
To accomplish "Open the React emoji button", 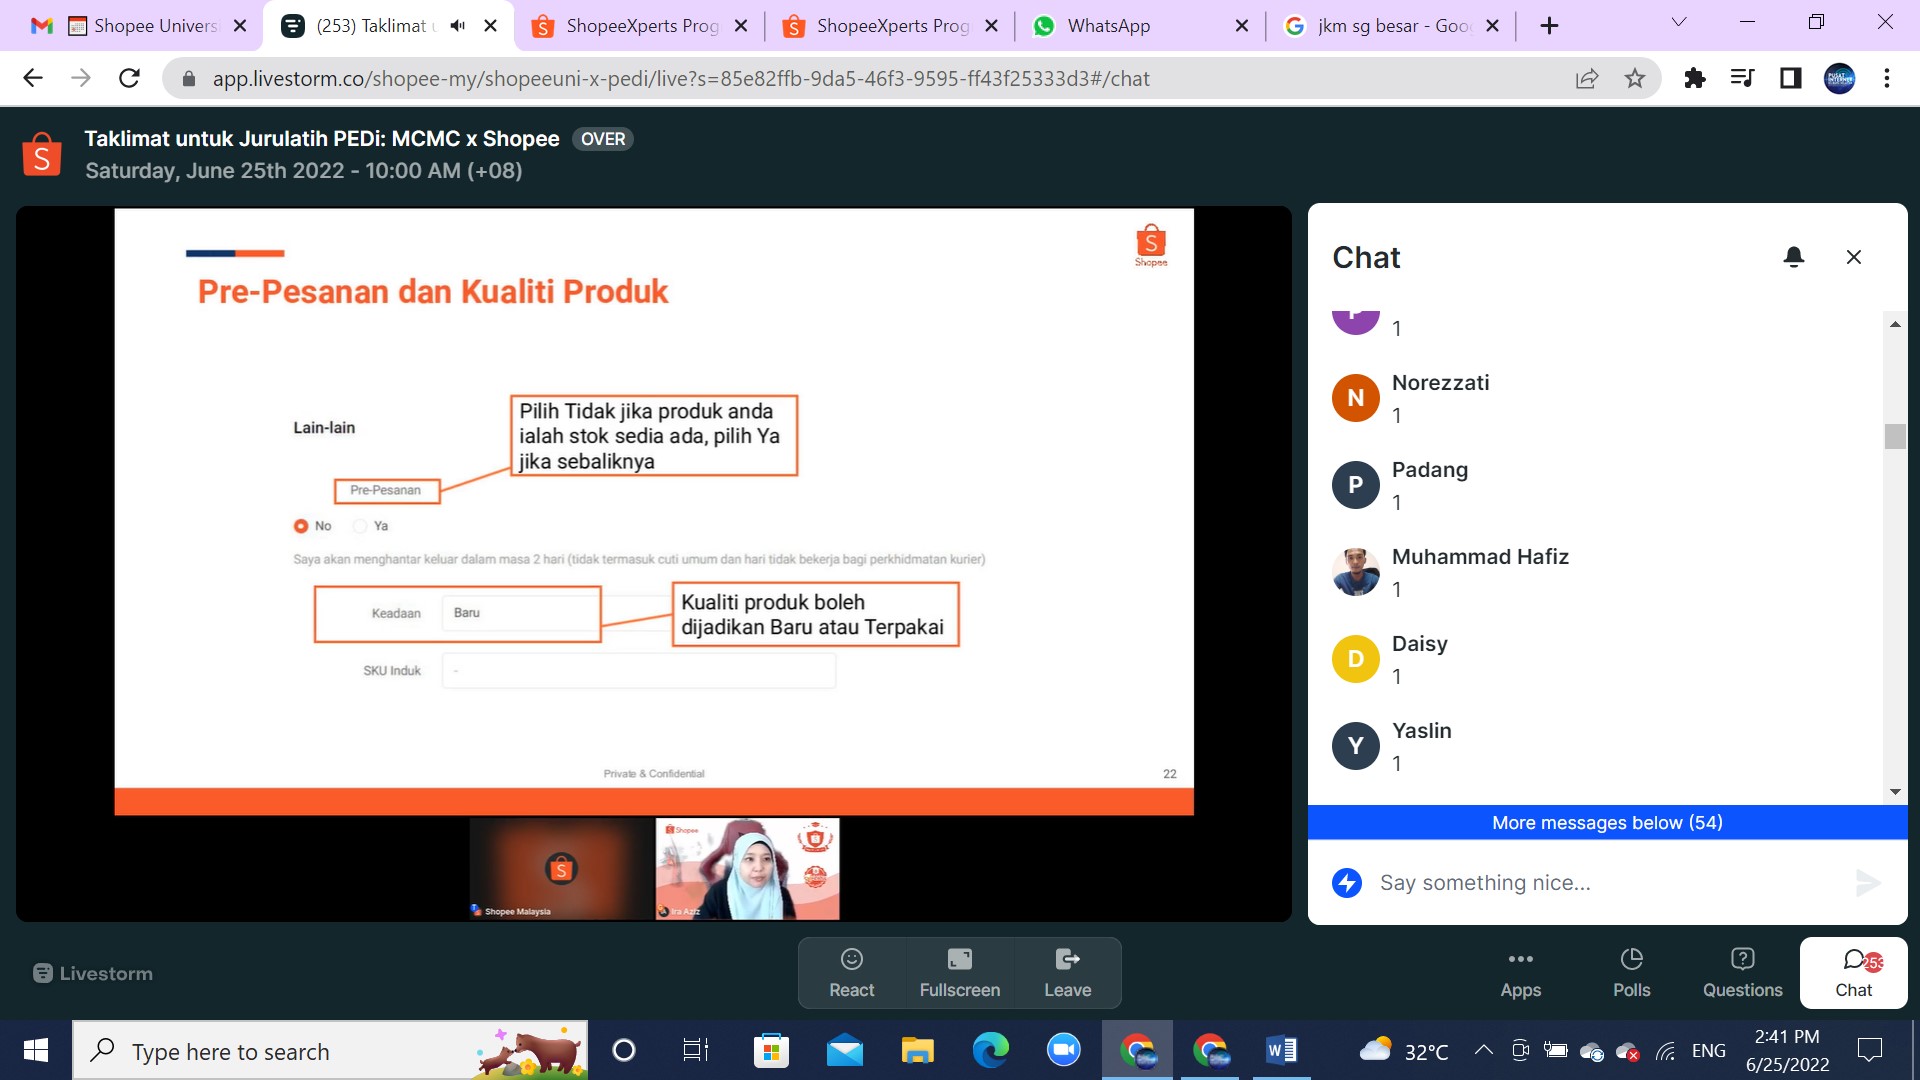I will tap(852, 973).
